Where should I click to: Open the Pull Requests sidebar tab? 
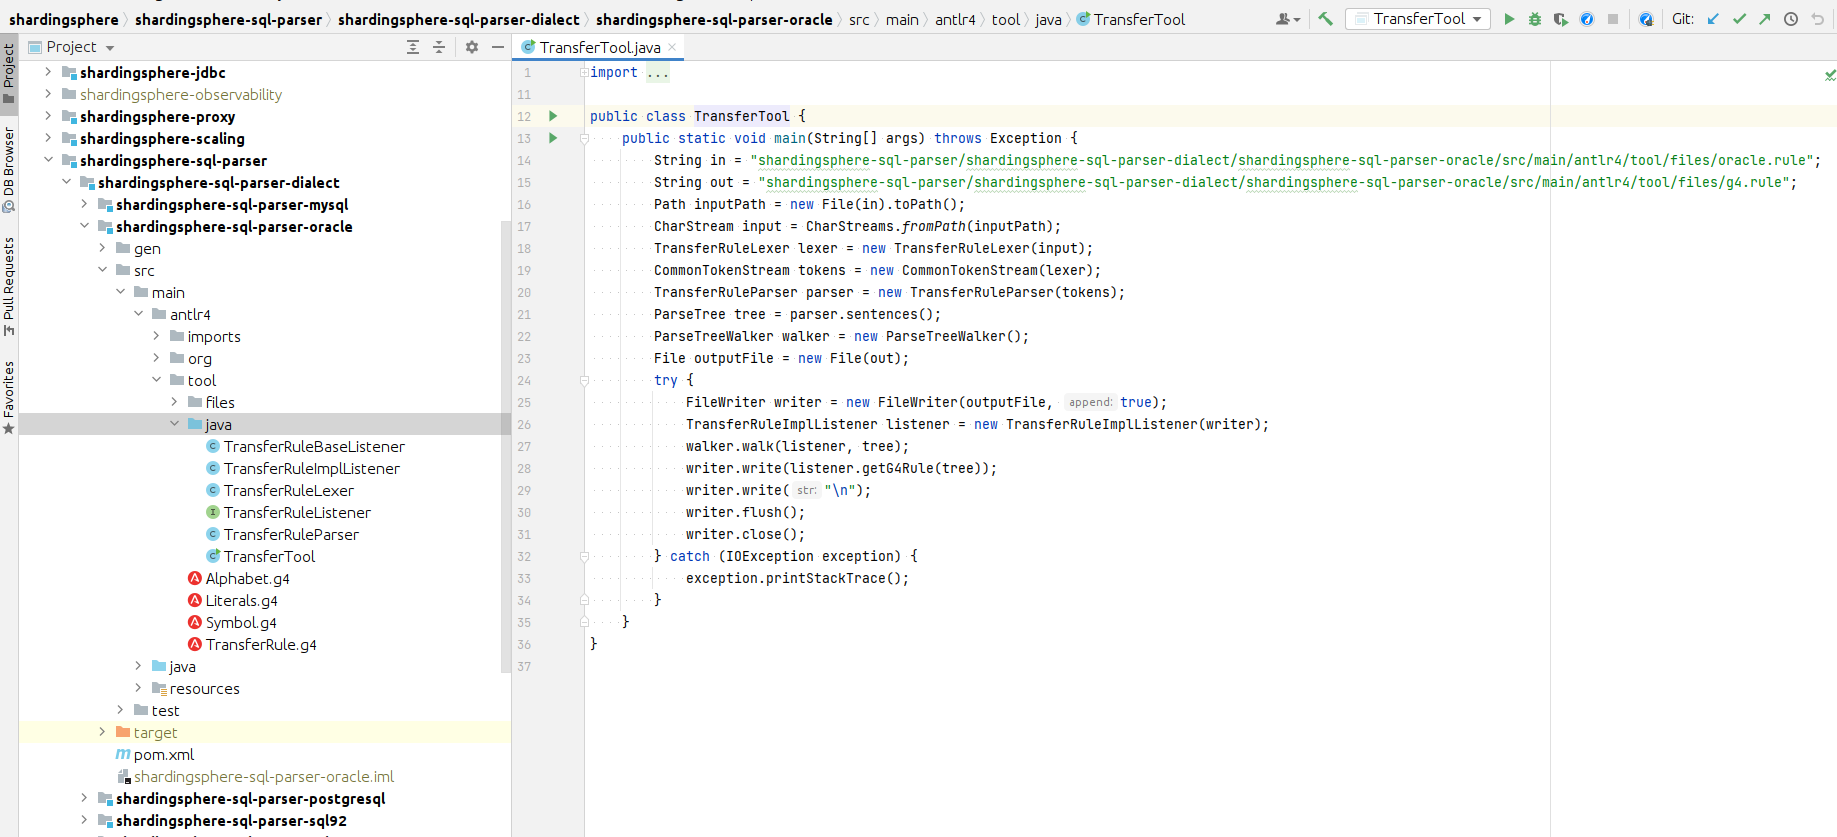click(9, 287)
